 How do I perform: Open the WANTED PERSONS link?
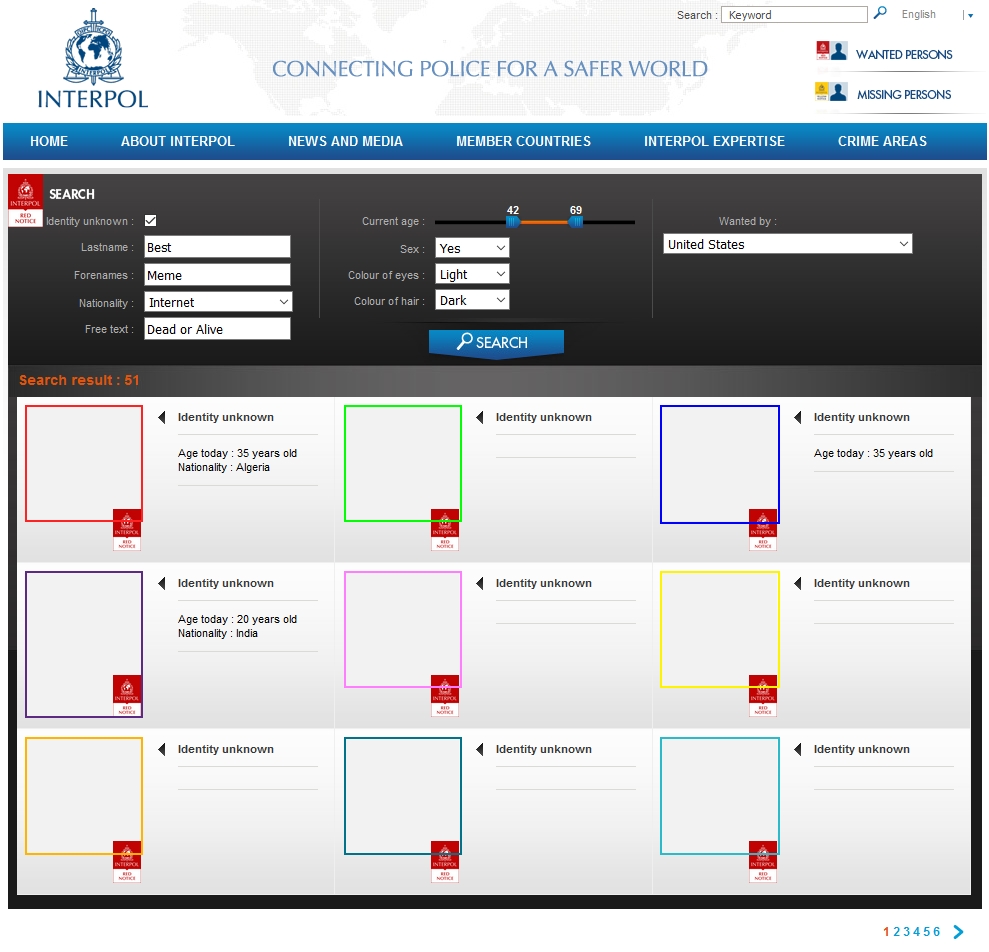tap(904, 54)
